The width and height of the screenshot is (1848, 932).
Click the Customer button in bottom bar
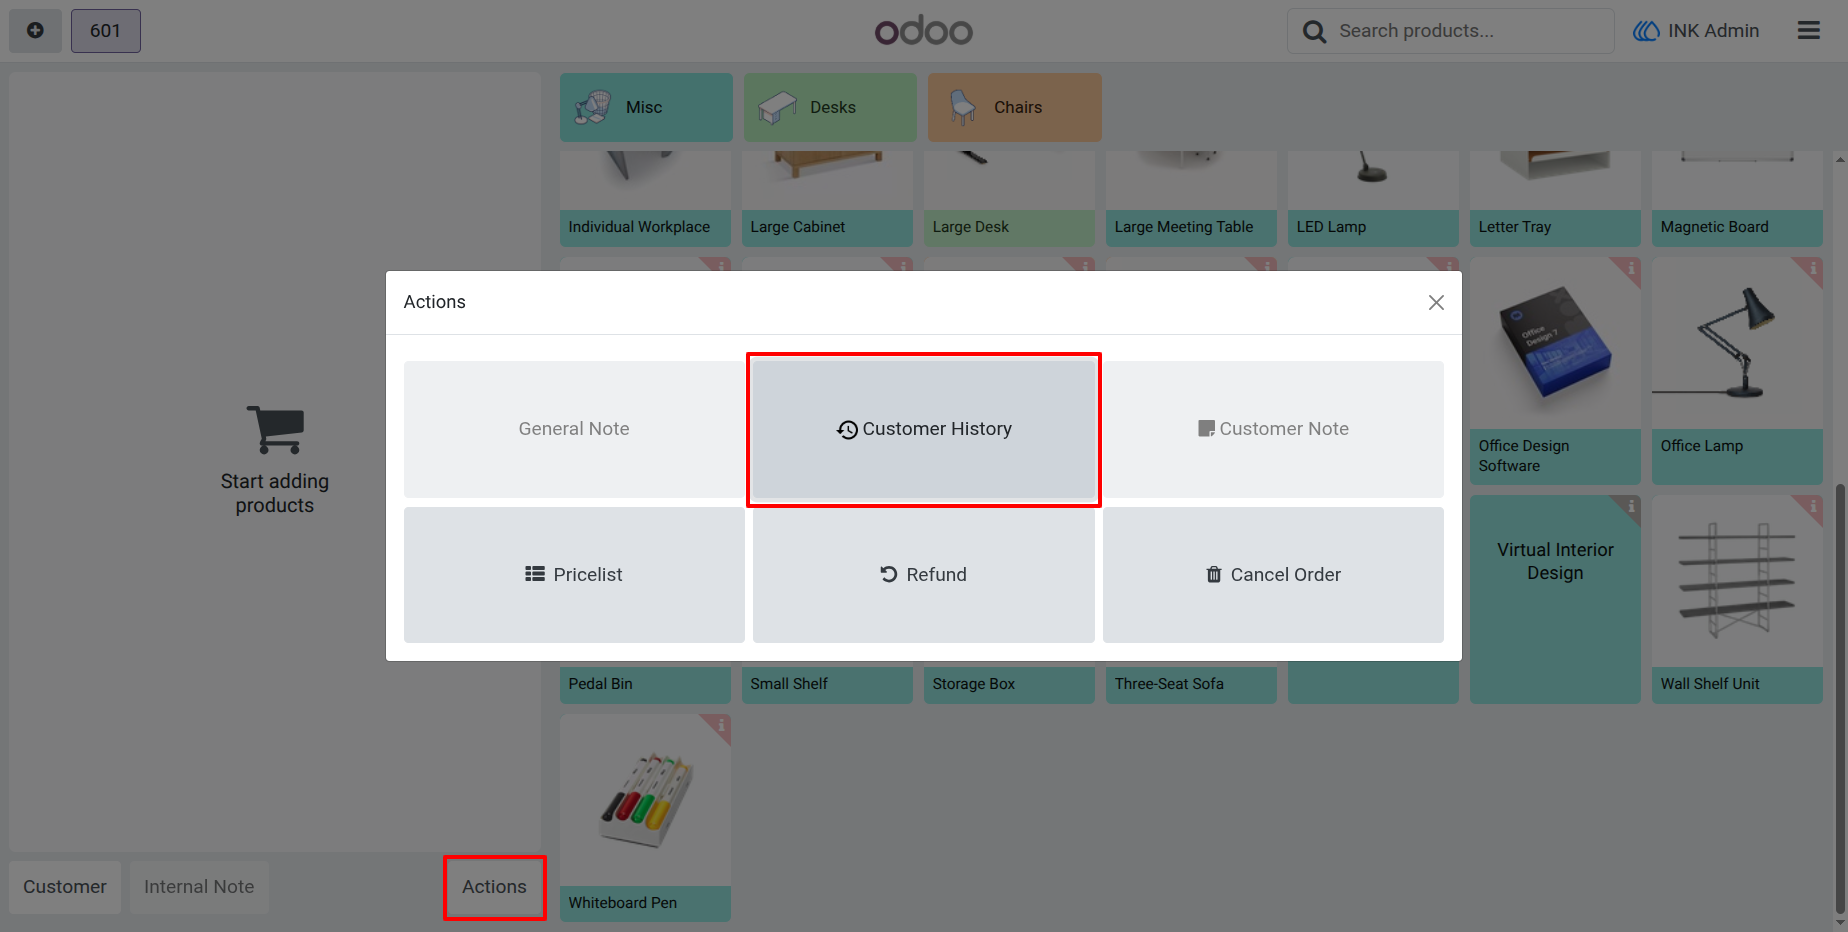pyautogui.click(x=65, y=887)
